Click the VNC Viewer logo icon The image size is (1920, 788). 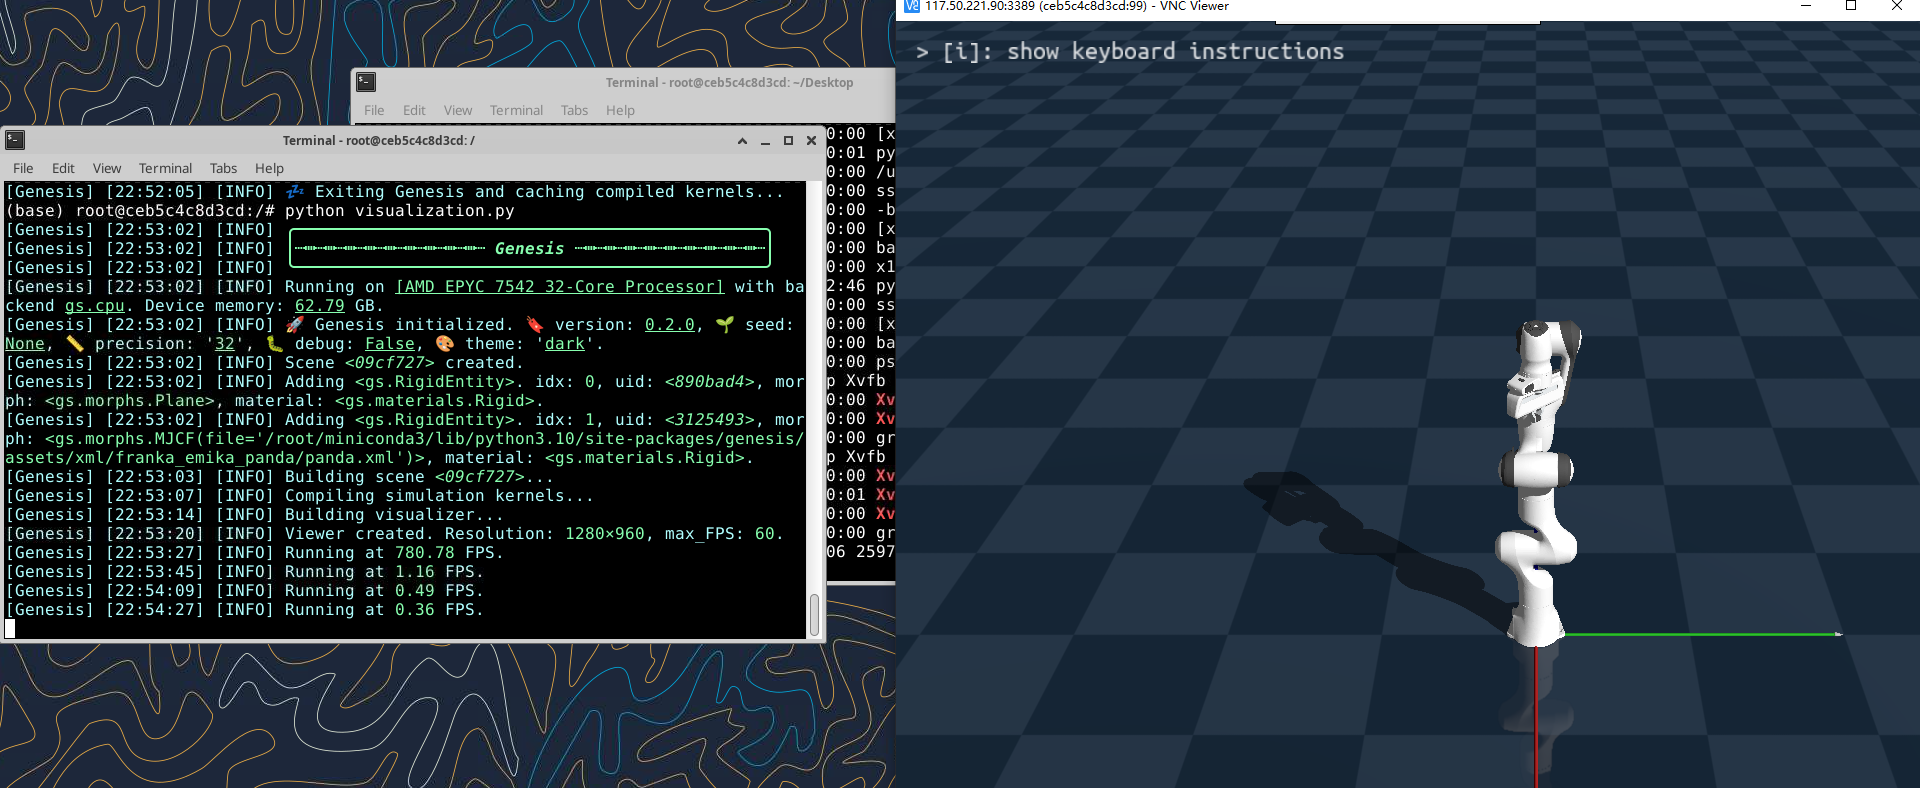911,6
